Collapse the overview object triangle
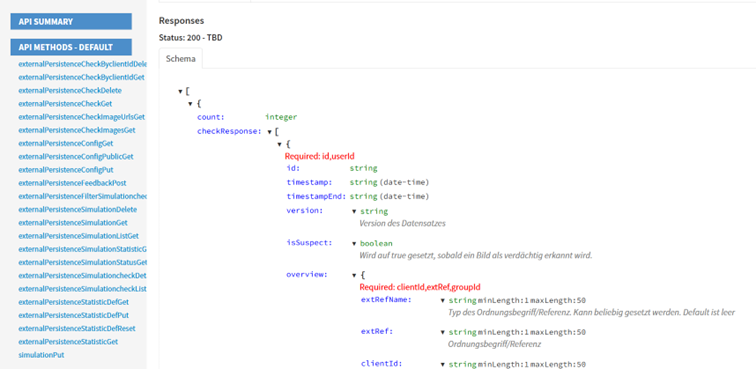 click(354, 275)
